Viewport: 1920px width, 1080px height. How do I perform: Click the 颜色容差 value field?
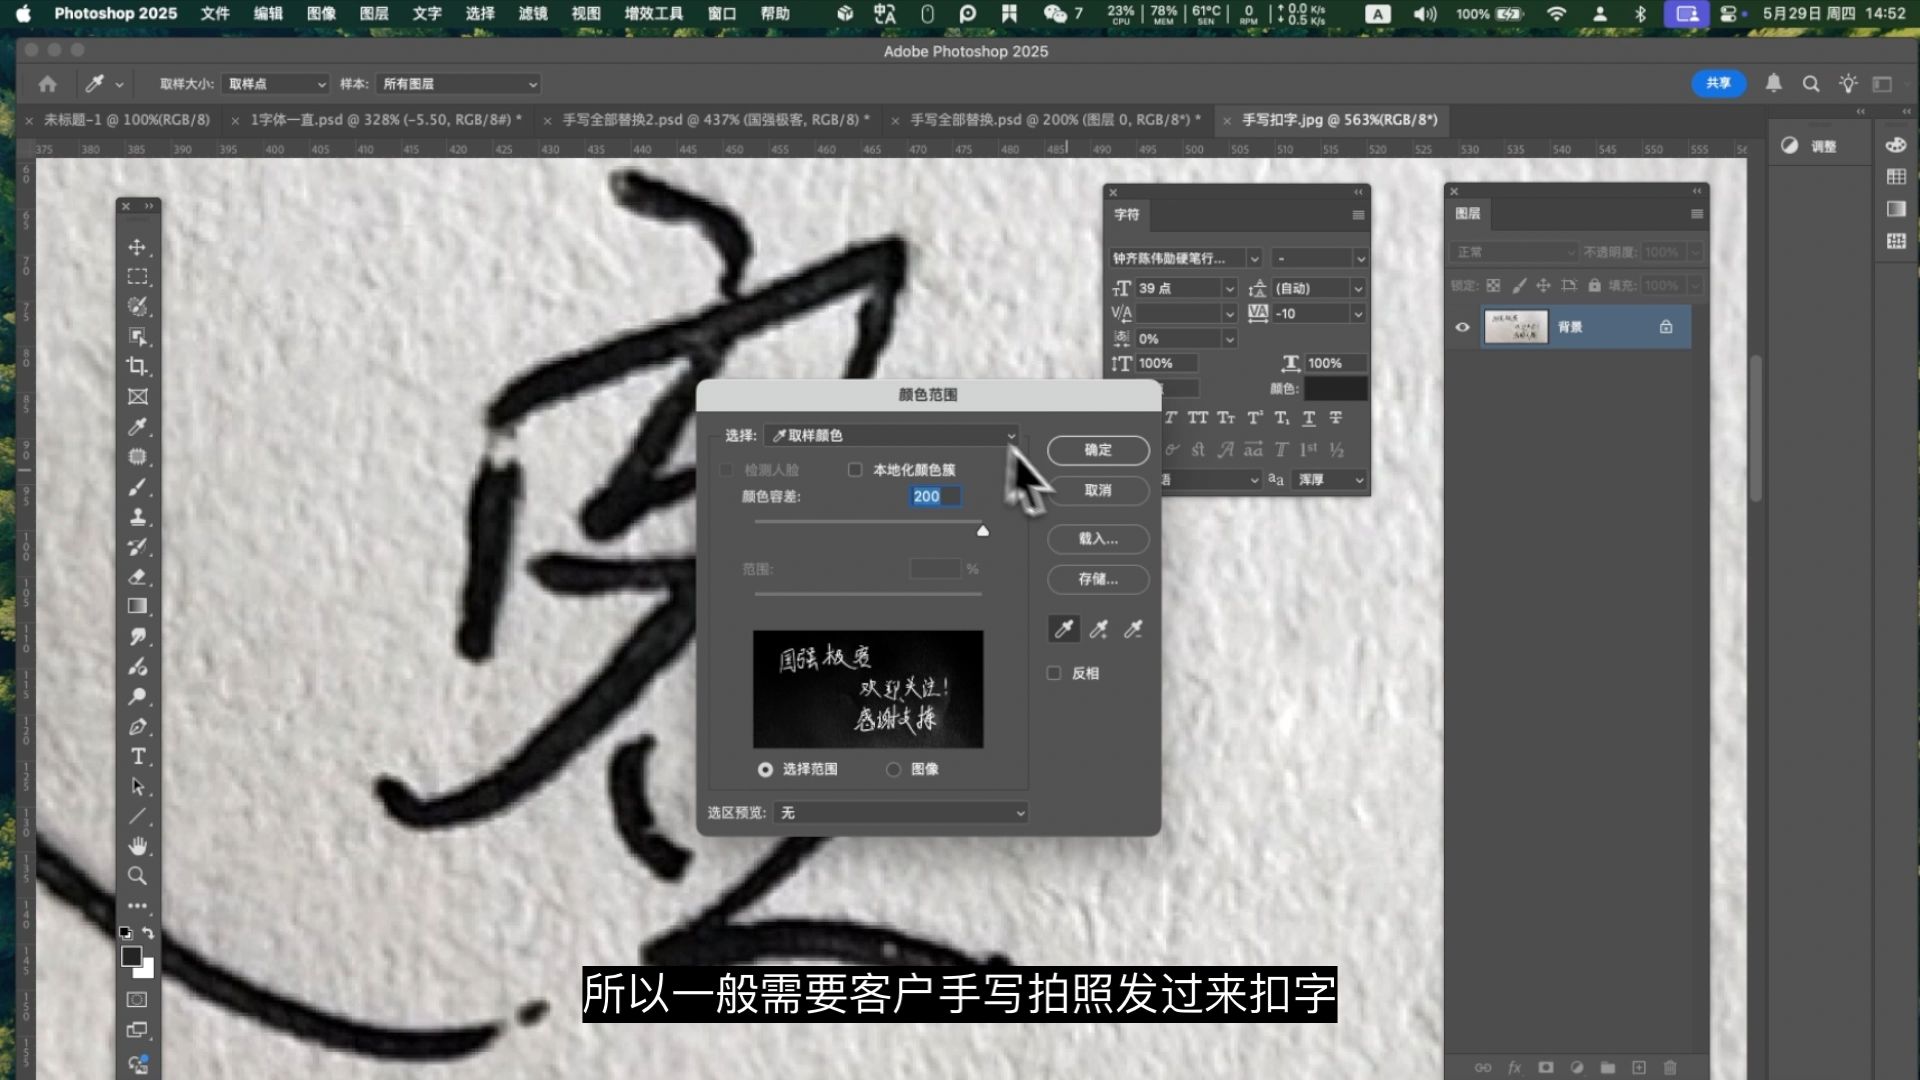[x=935, y=496]
